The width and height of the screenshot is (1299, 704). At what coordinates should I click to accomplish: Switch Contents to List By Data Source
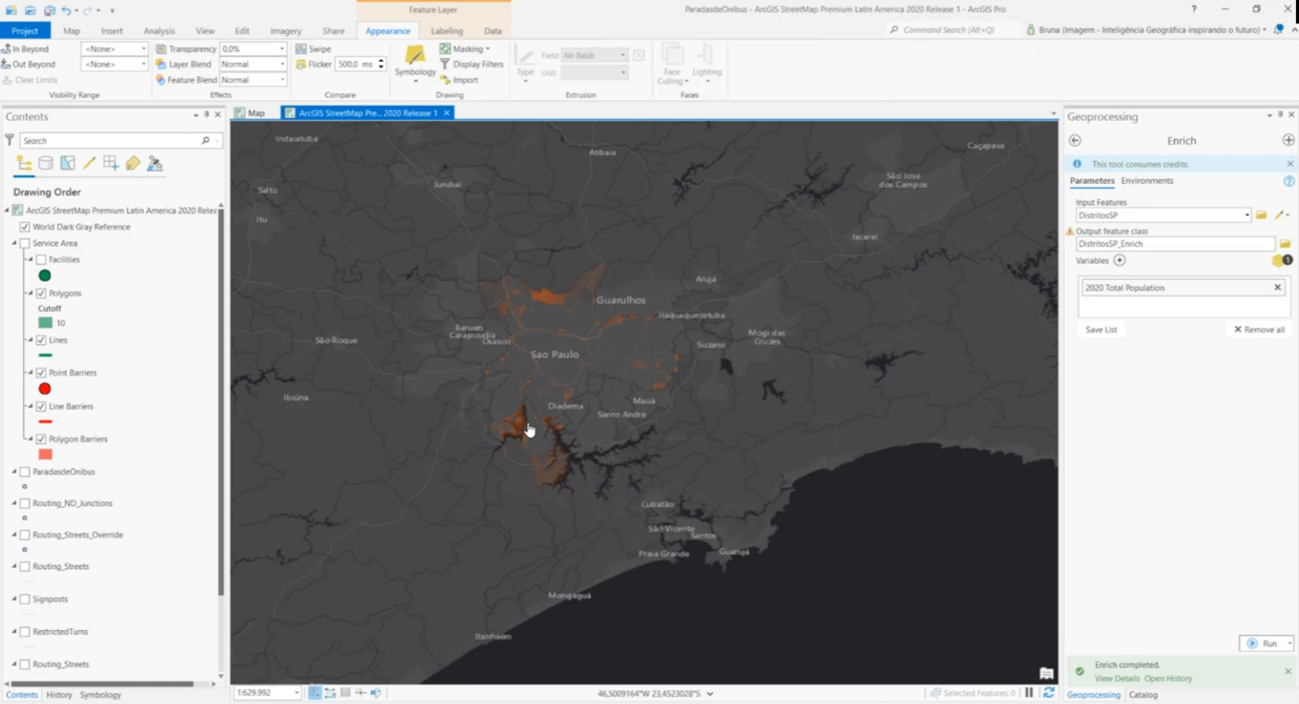click(x=46, y=163)
